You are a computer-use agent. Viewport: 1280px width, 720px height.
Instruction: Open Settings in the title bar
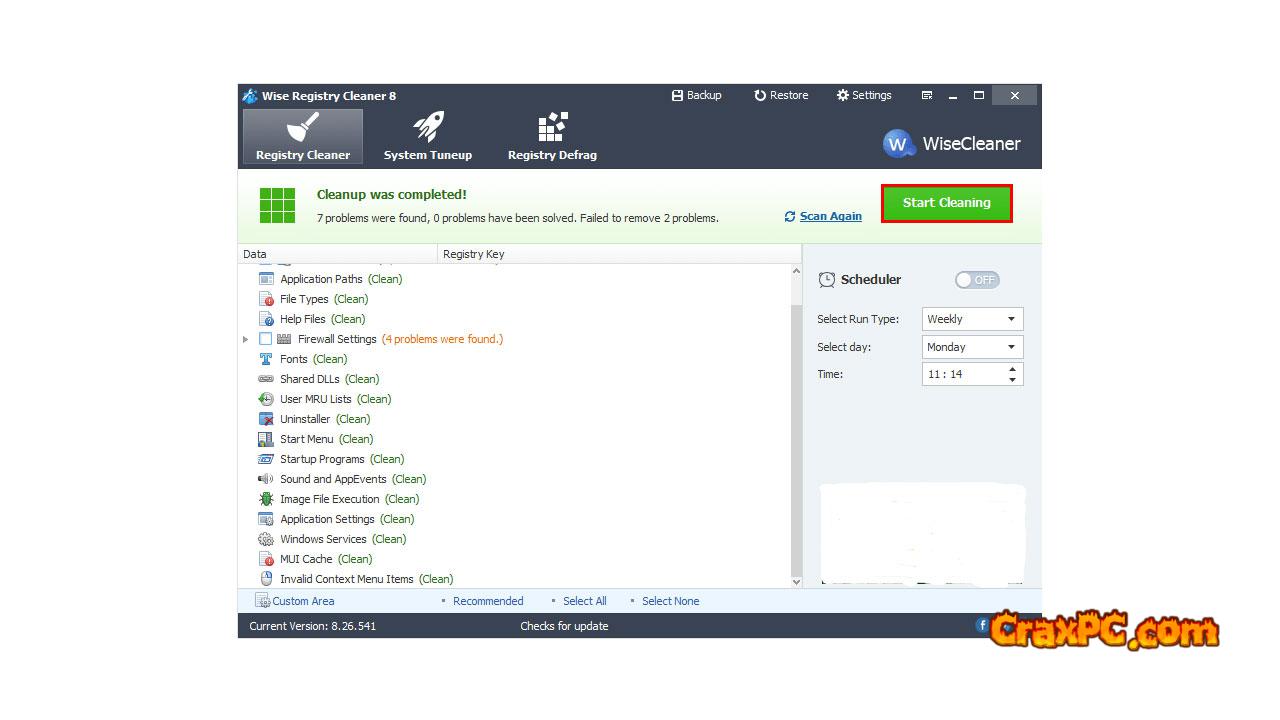point(864,96)
